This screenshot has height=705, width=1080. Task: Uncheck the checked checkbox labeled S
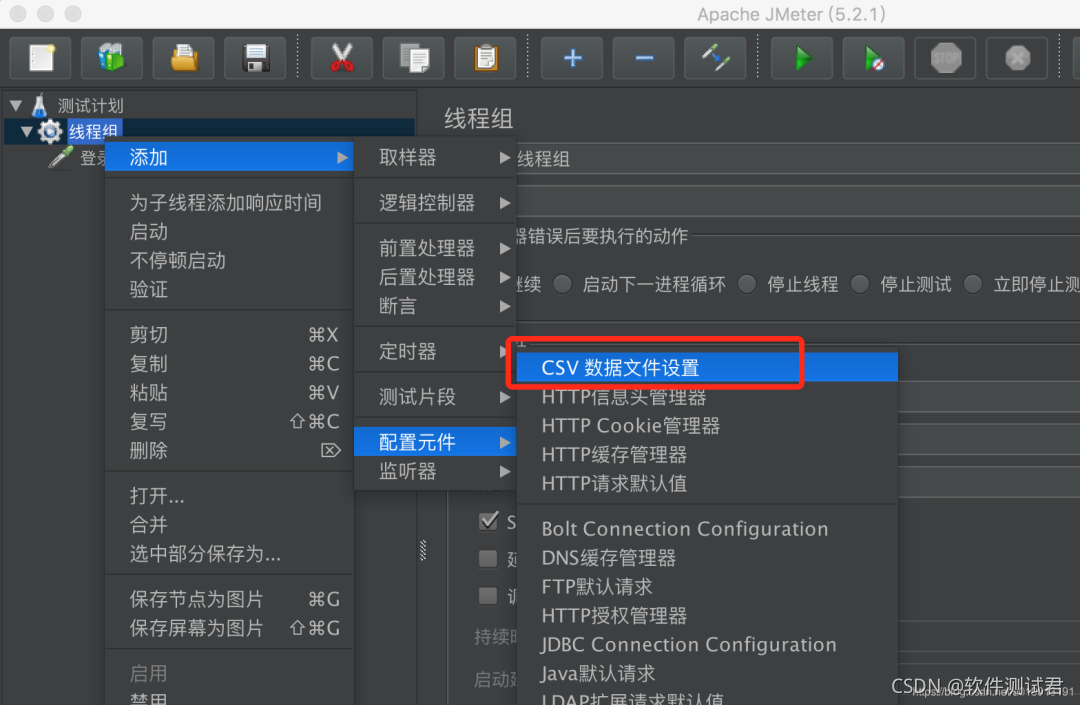[488, 521]
